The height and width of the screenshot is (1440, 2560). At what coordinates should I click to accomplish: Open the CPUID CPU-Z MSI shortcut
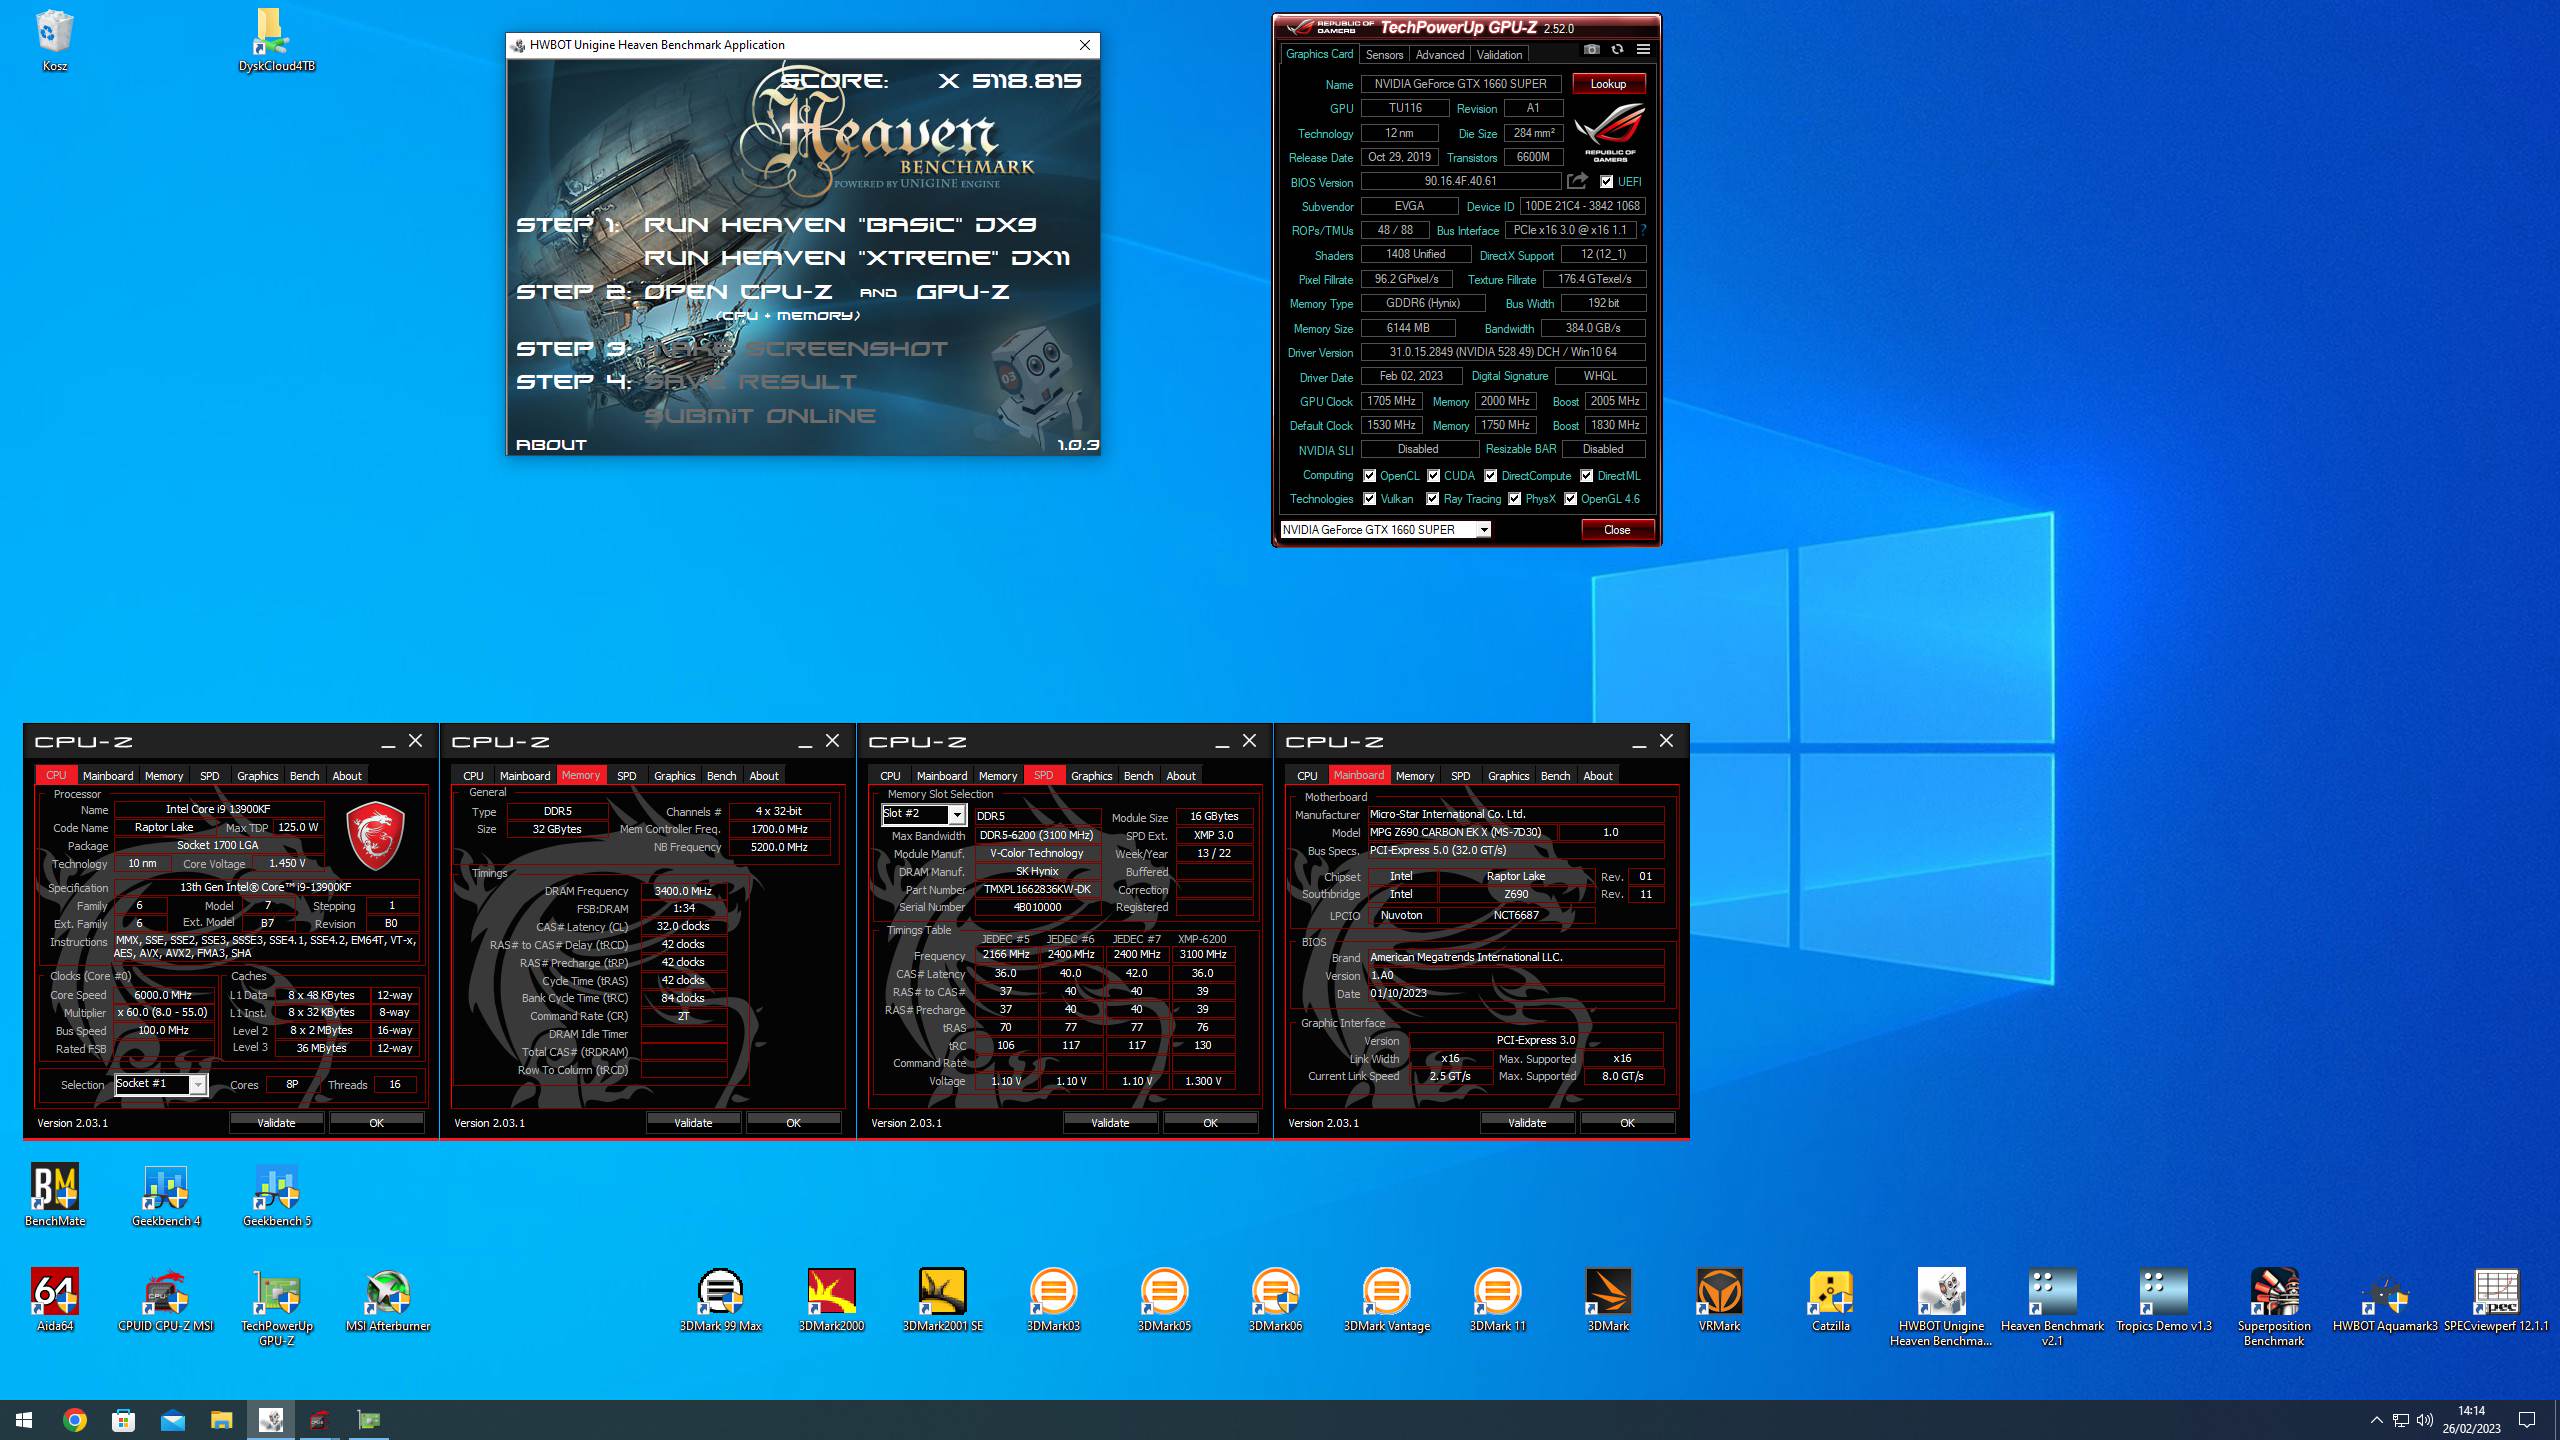(x=166, y=1300)
